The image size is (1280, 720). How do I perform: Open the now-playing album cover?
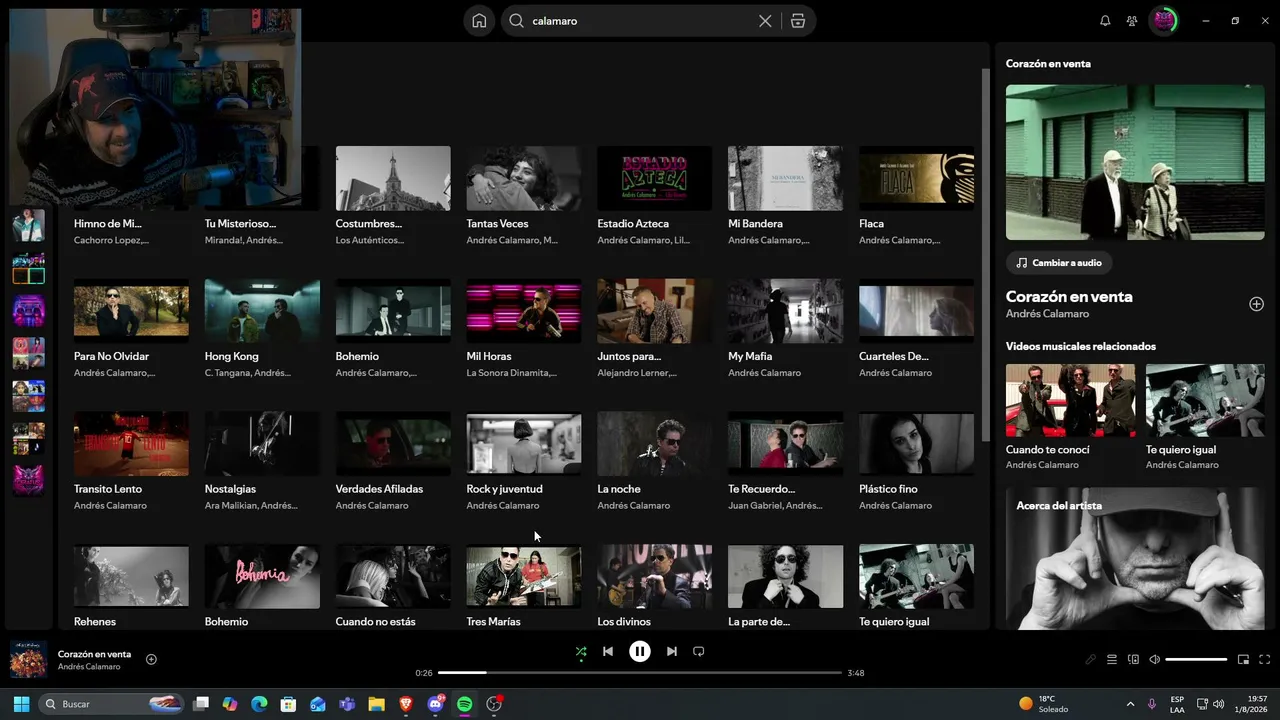point(28,660)
